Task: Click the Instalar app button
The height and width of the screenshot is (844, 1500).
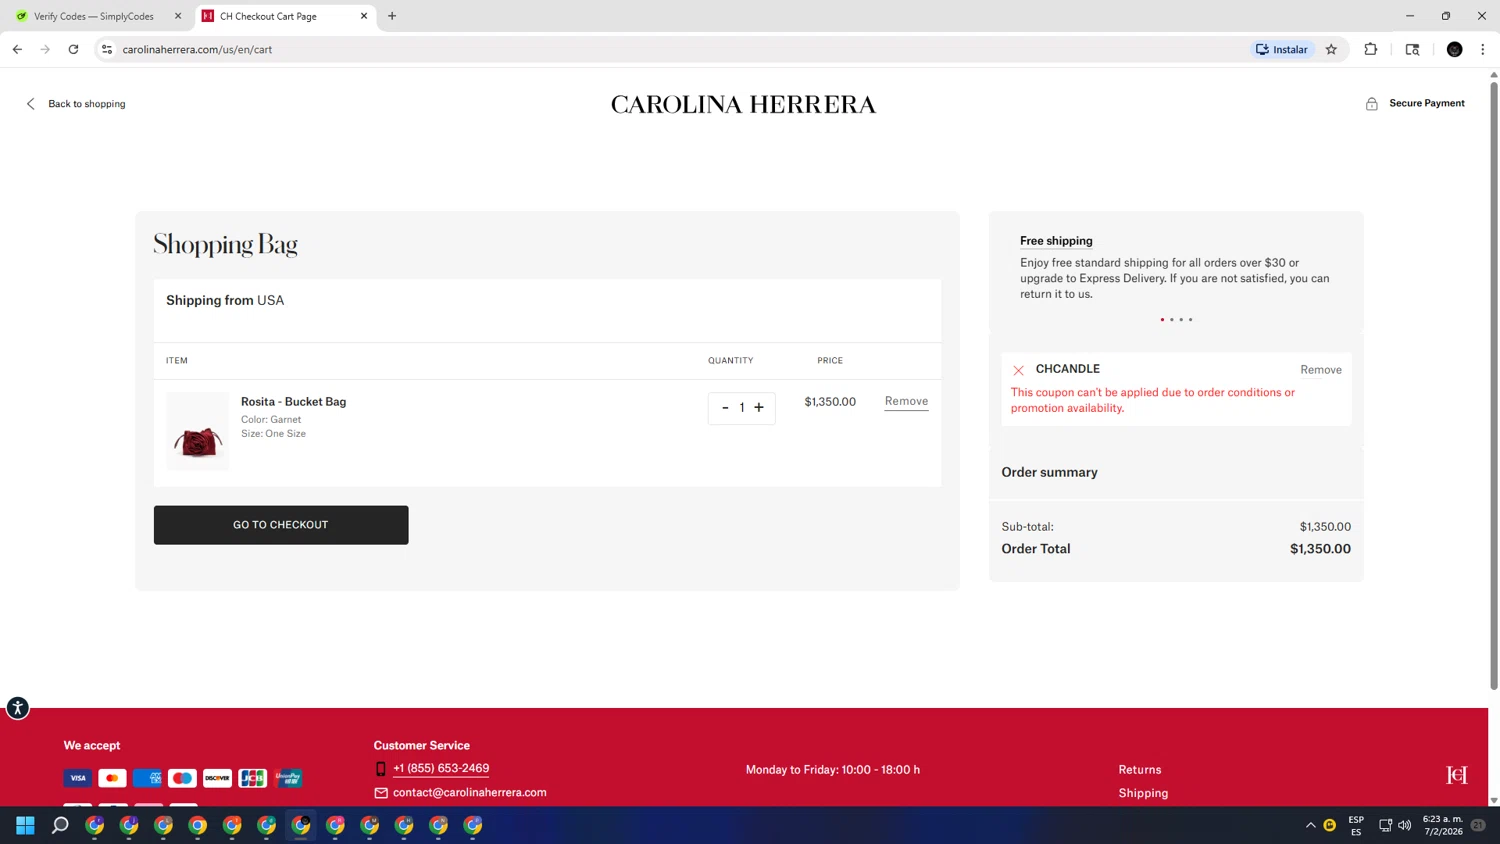Action: pyautogui.click(x=1282, y=49)
